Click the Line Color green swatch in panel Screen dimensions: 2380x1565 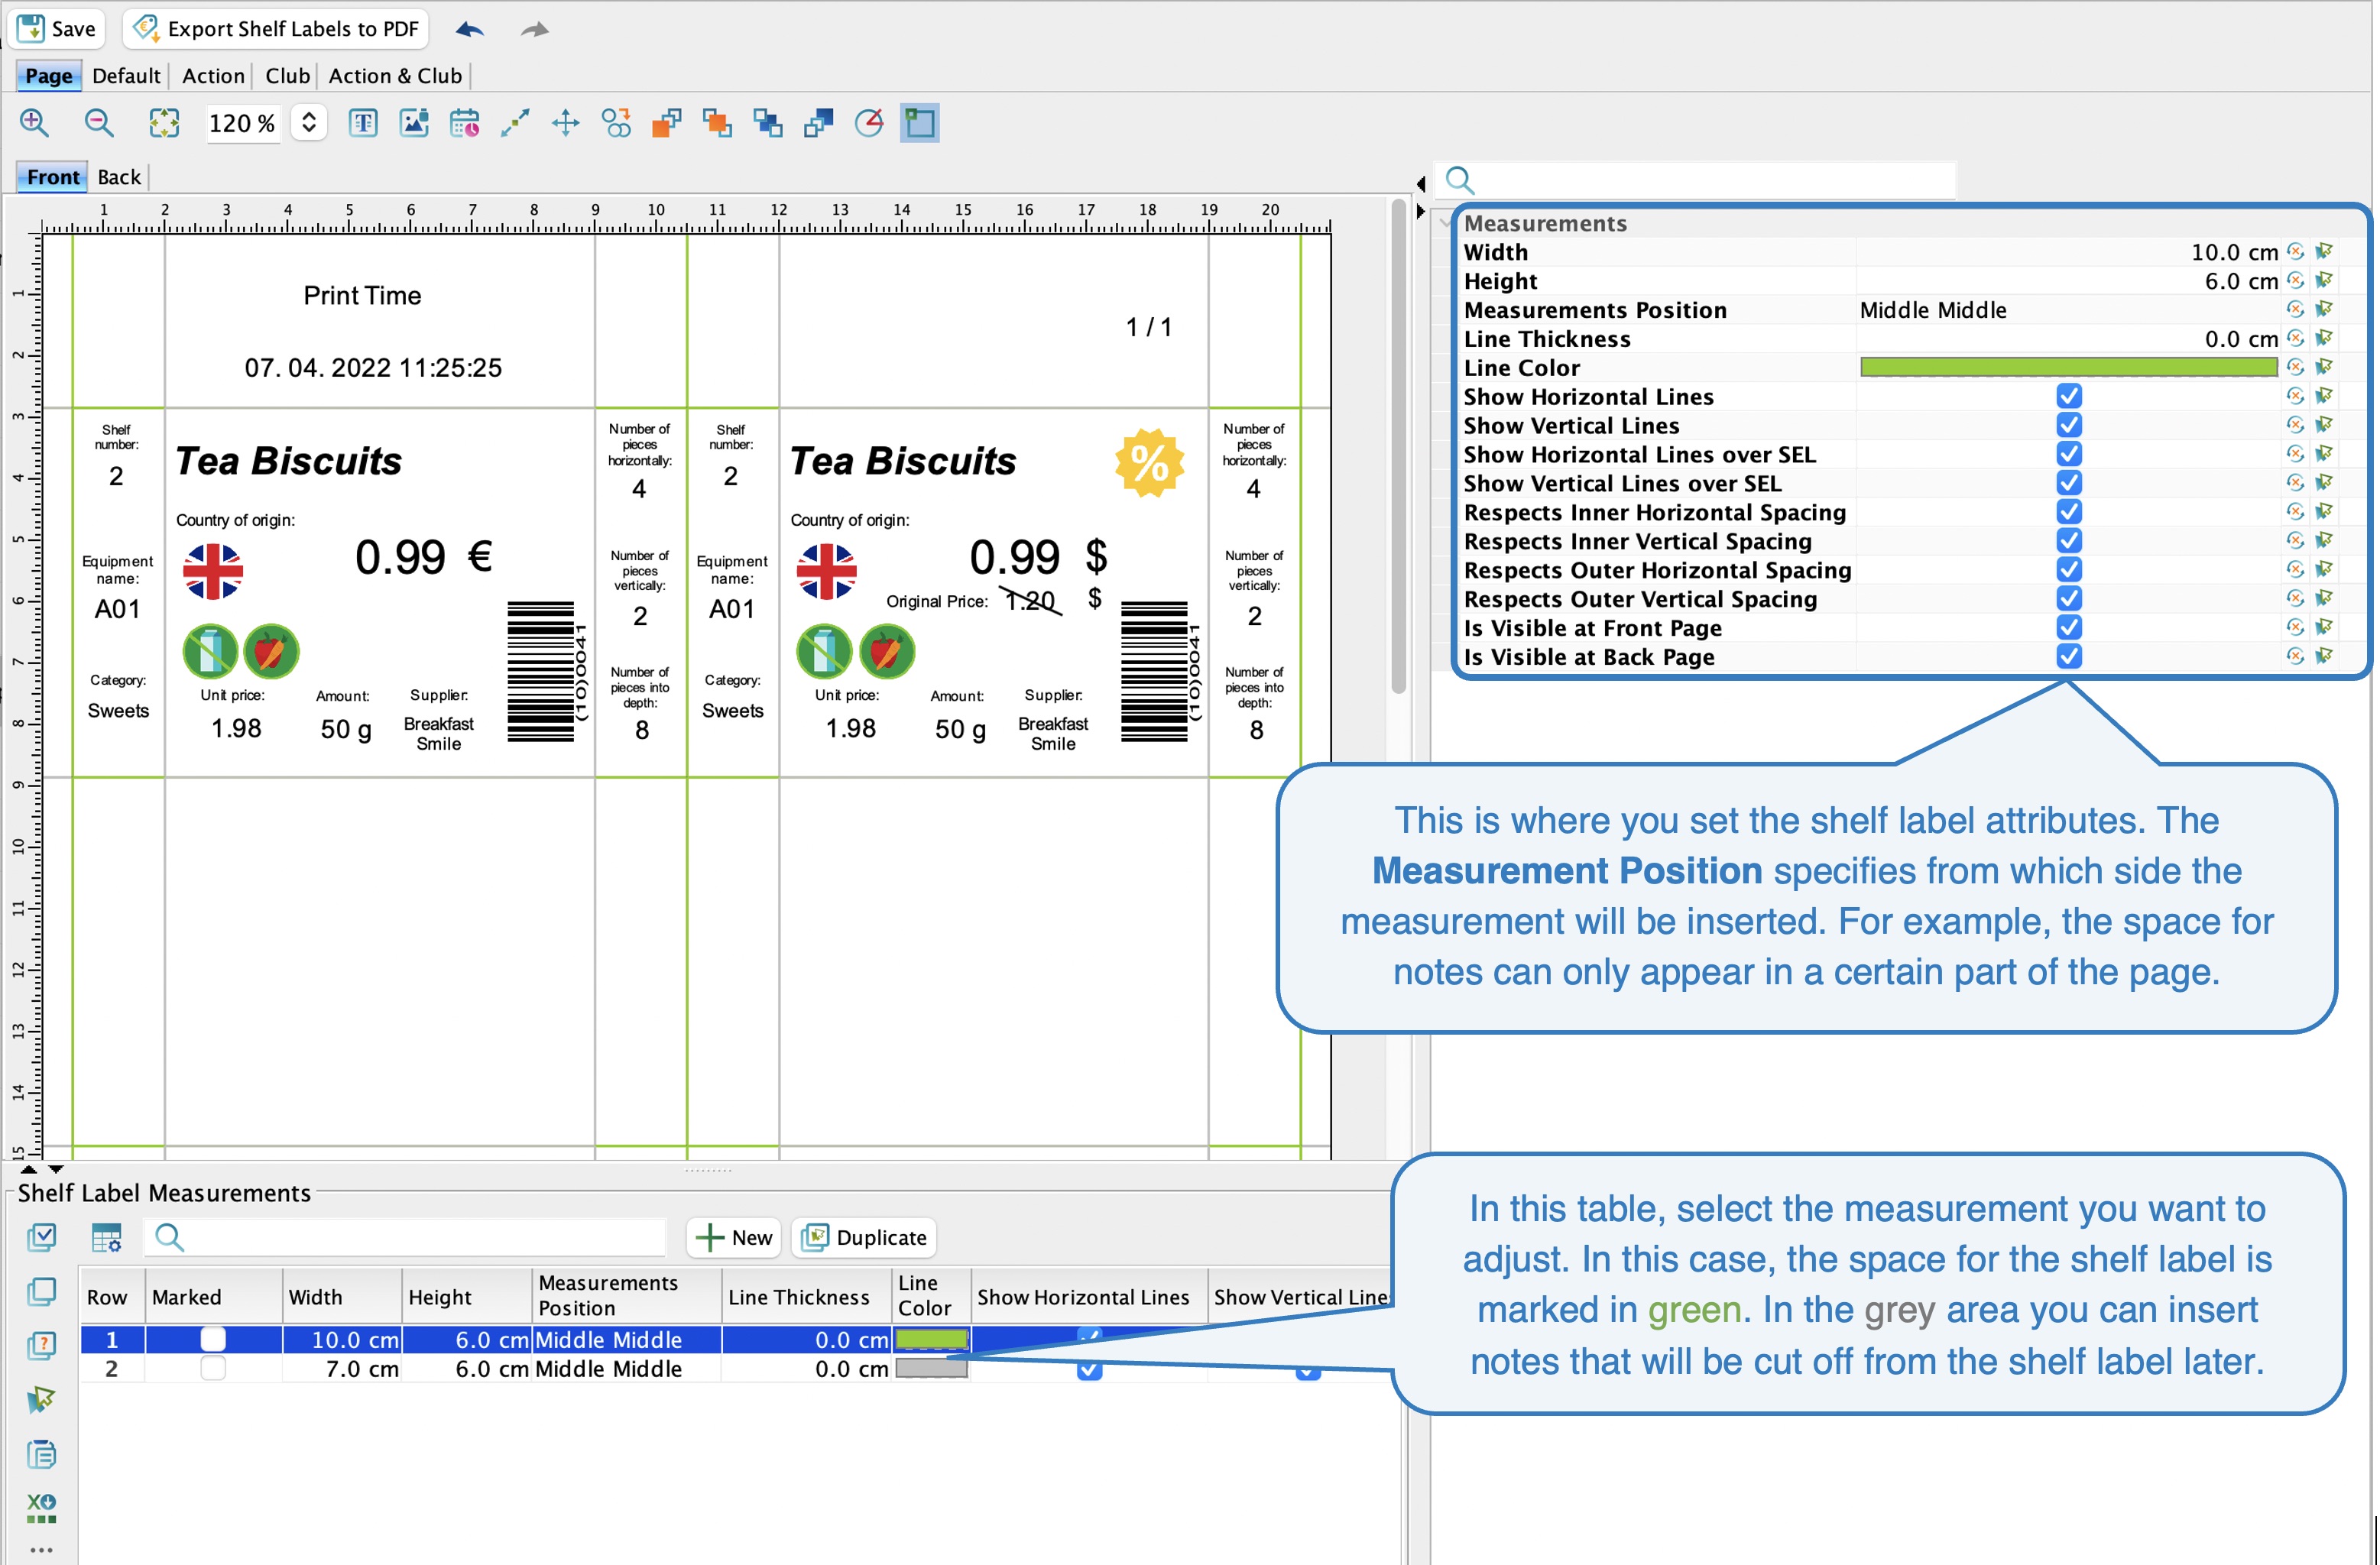pyautogui.click(x=2069, y=368)
